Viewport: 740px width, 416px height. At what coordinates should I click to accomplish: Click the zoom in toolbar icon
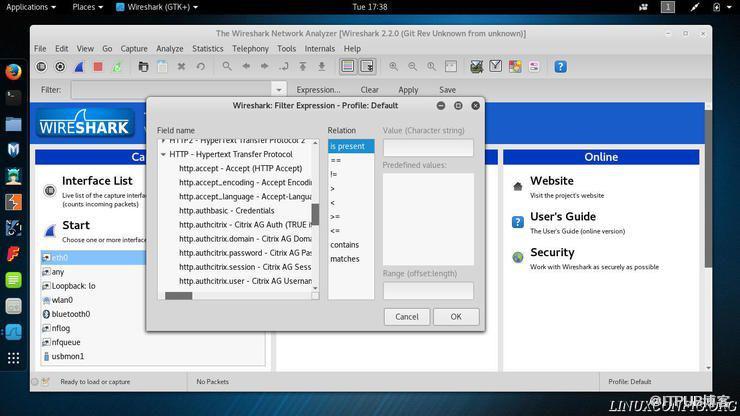(x=393, y=67)
